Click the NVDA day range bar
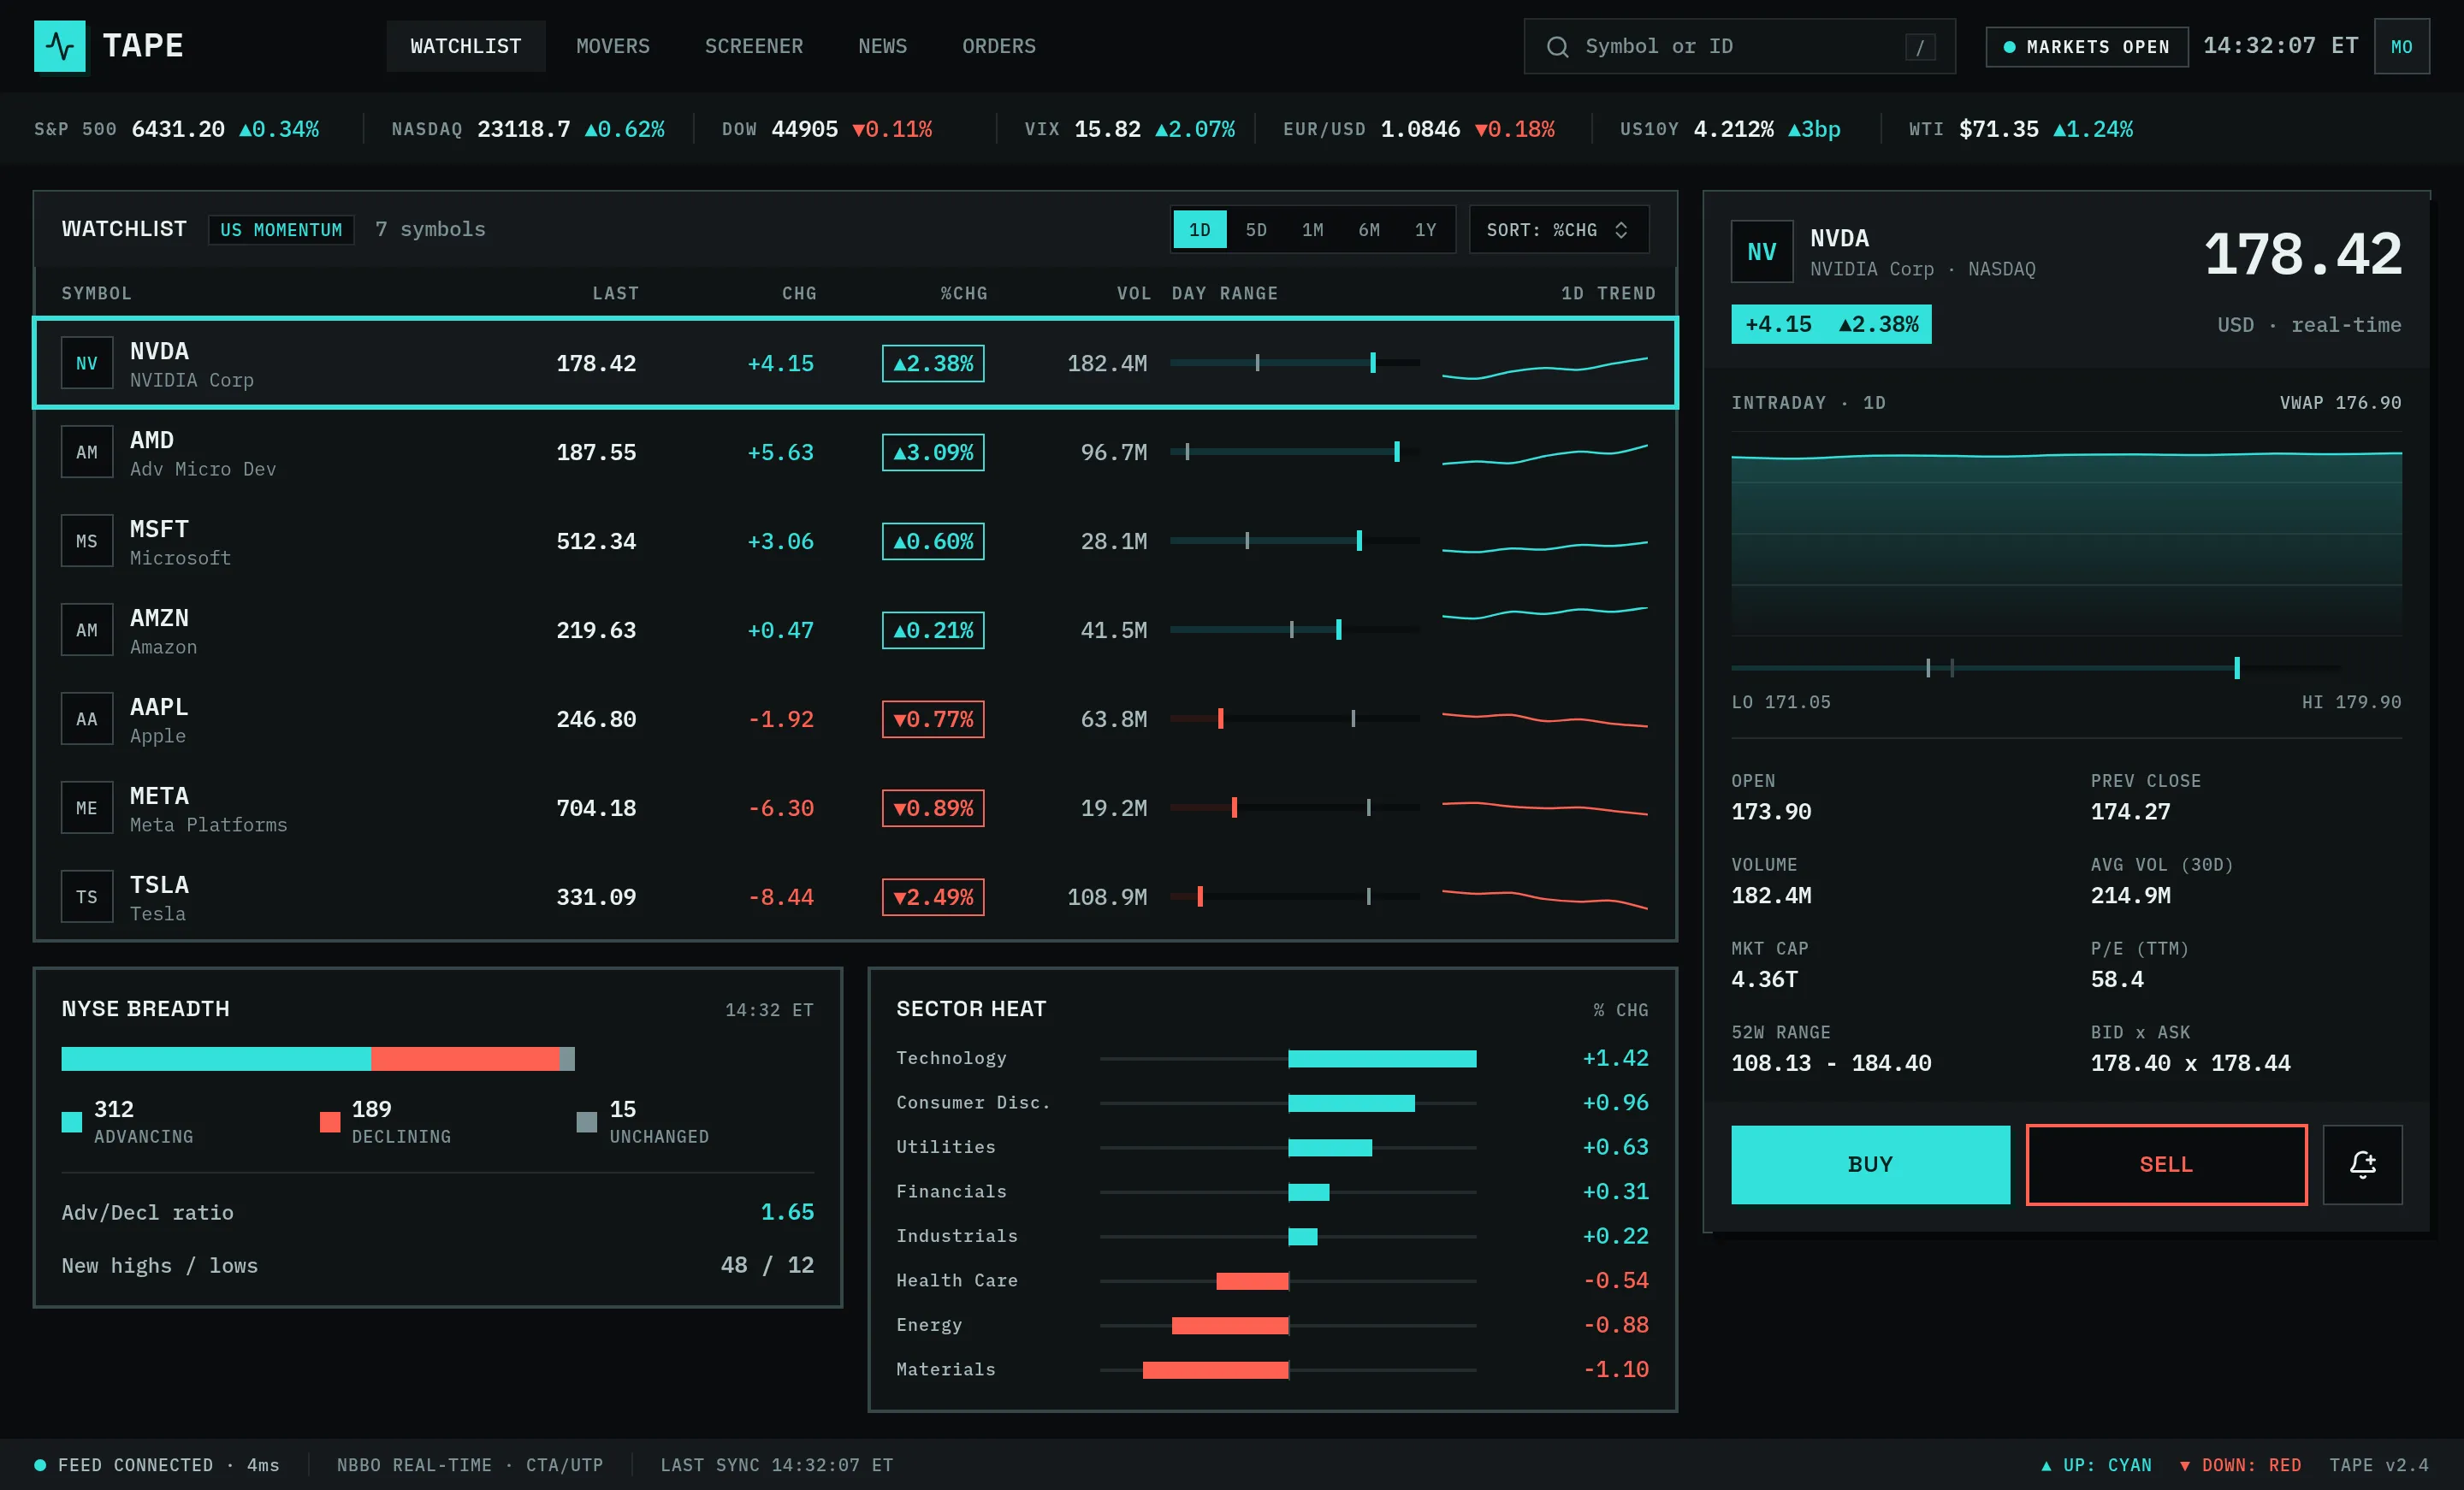This screenshot has width=2464, height=1490. click(1295, 363)
